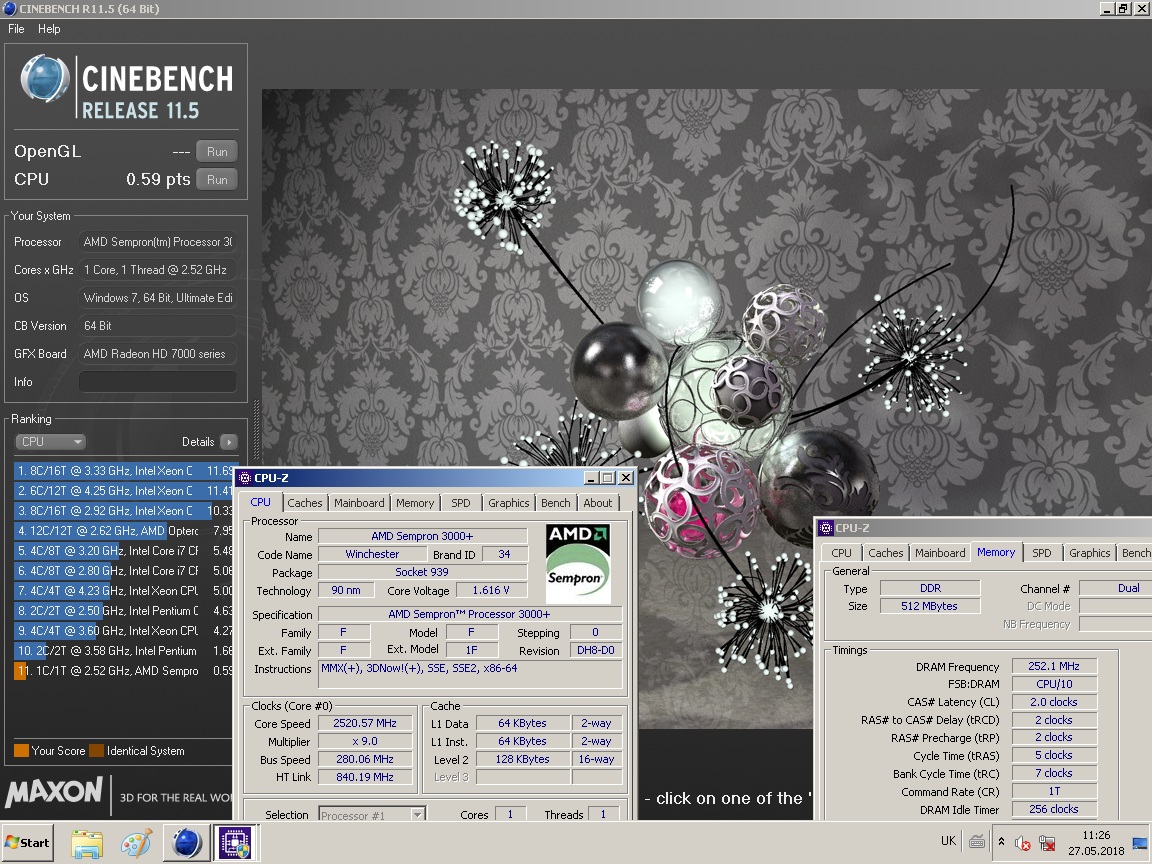Viewport: 1152px width, 864px height.
Task: Click the Info input field
Action: (x=157, y=382)
